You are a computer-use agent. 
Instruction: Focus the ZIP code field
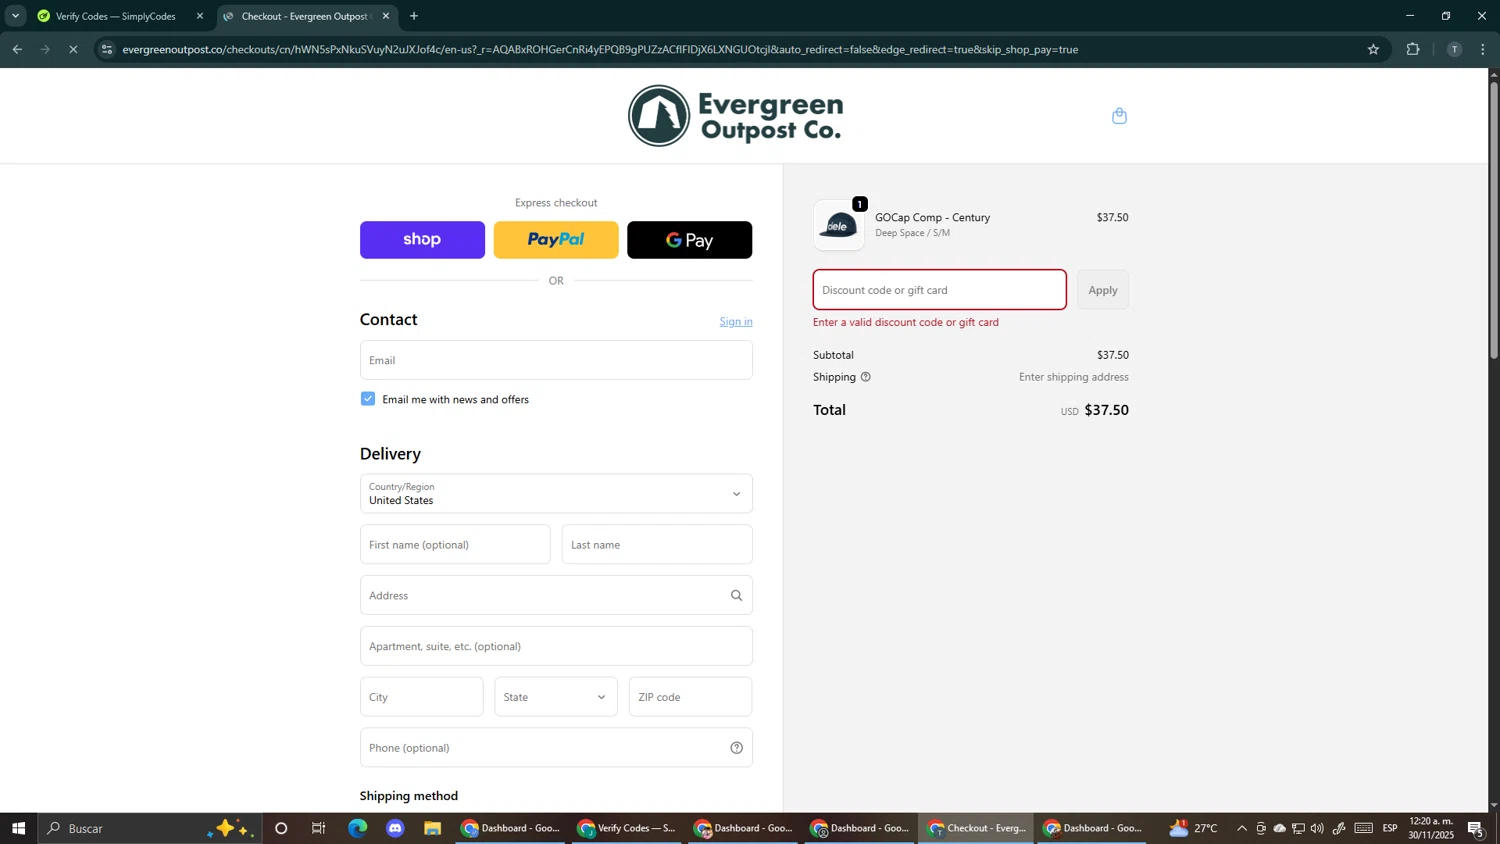690,697
